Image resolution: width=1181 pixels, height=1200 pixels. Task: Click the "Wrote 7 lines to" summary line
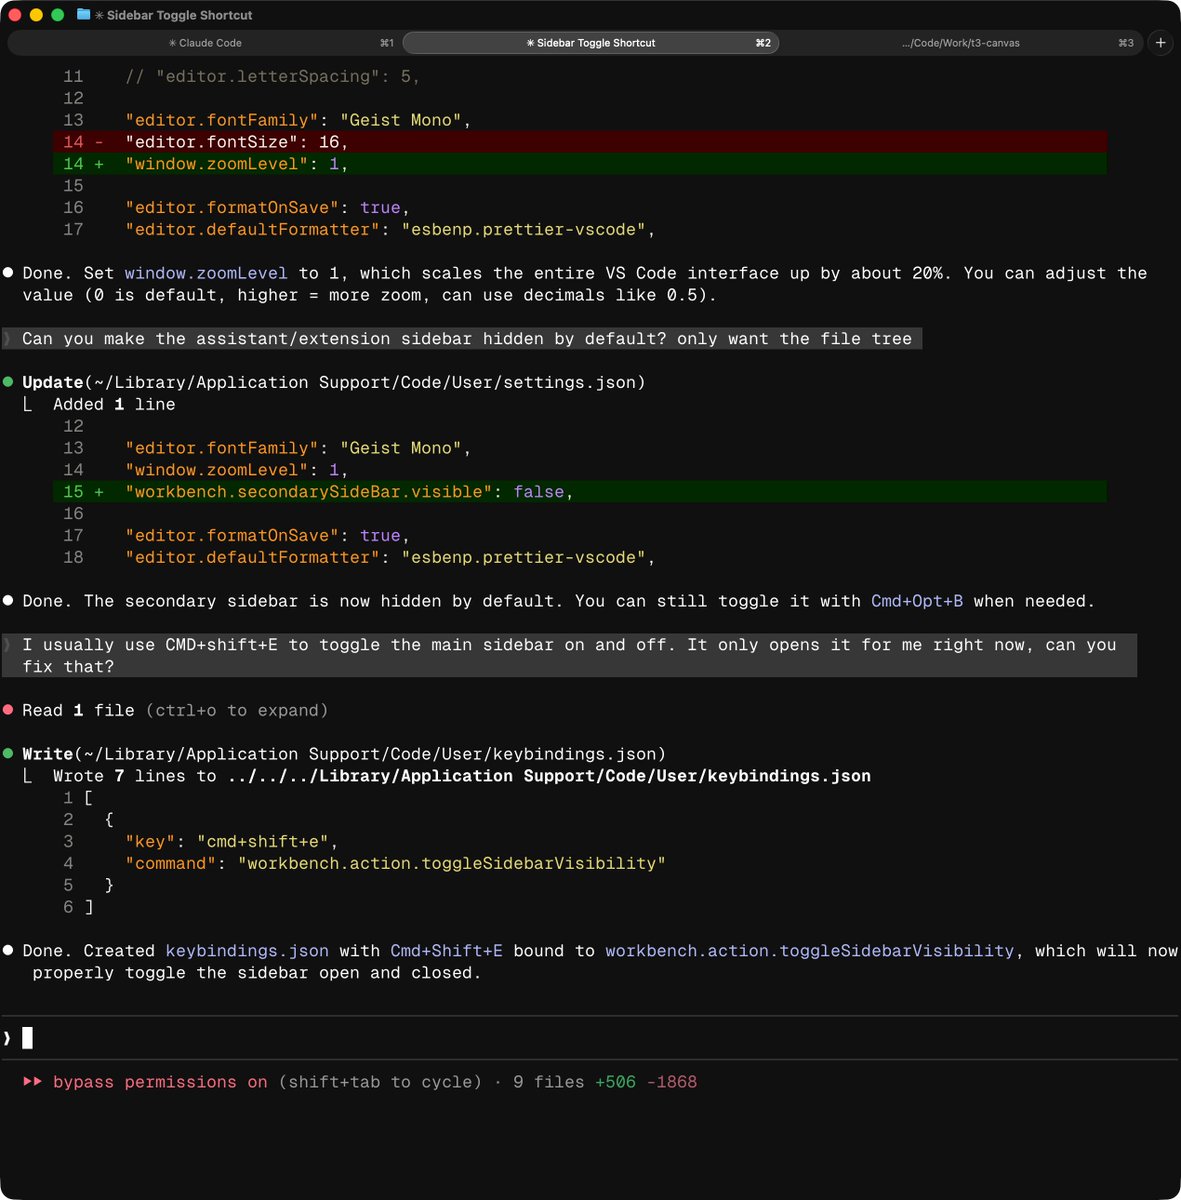click(462, 777)
